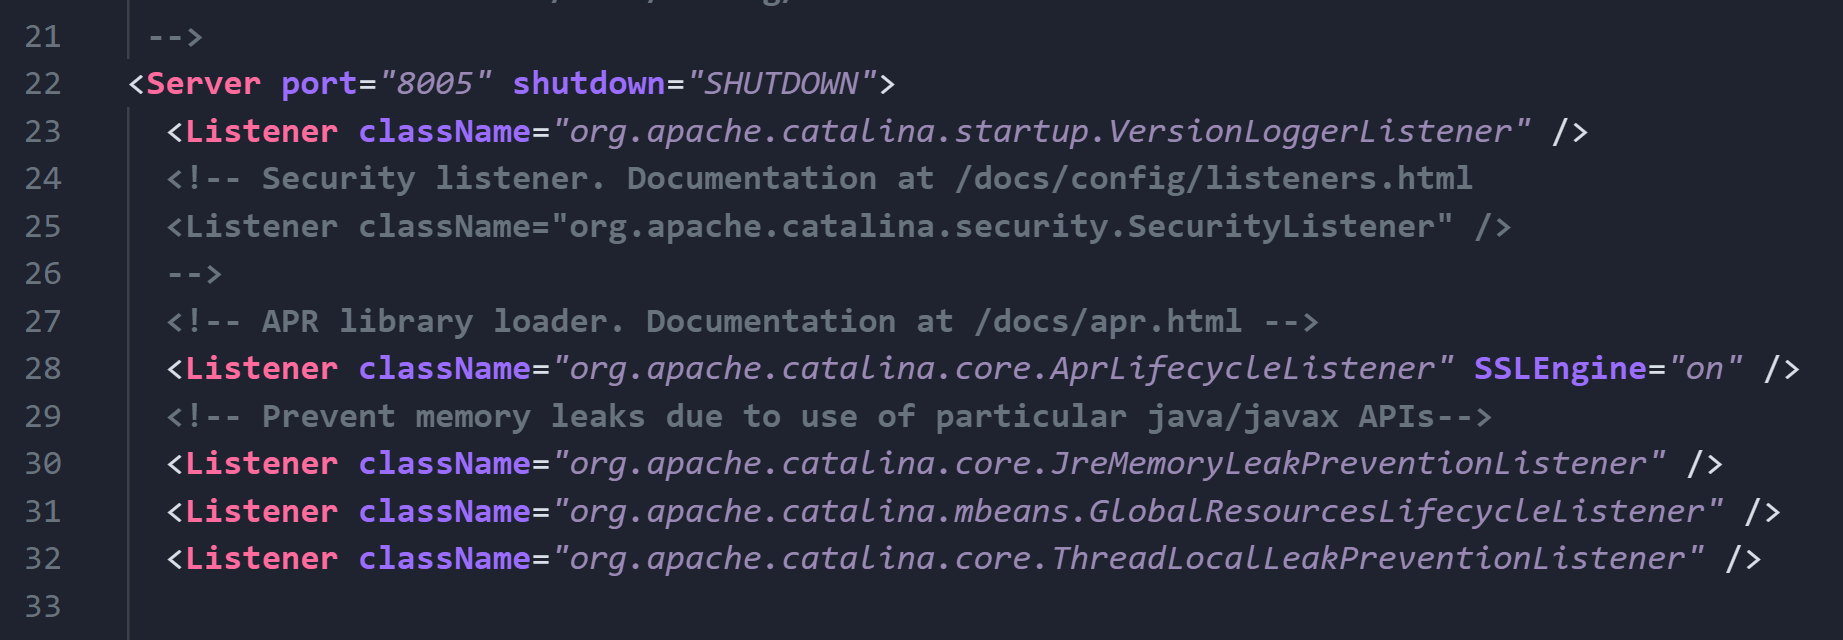Click the /docs/config/listeners.html path in comment
The image size is (1843, 640).
point(1213,178)
